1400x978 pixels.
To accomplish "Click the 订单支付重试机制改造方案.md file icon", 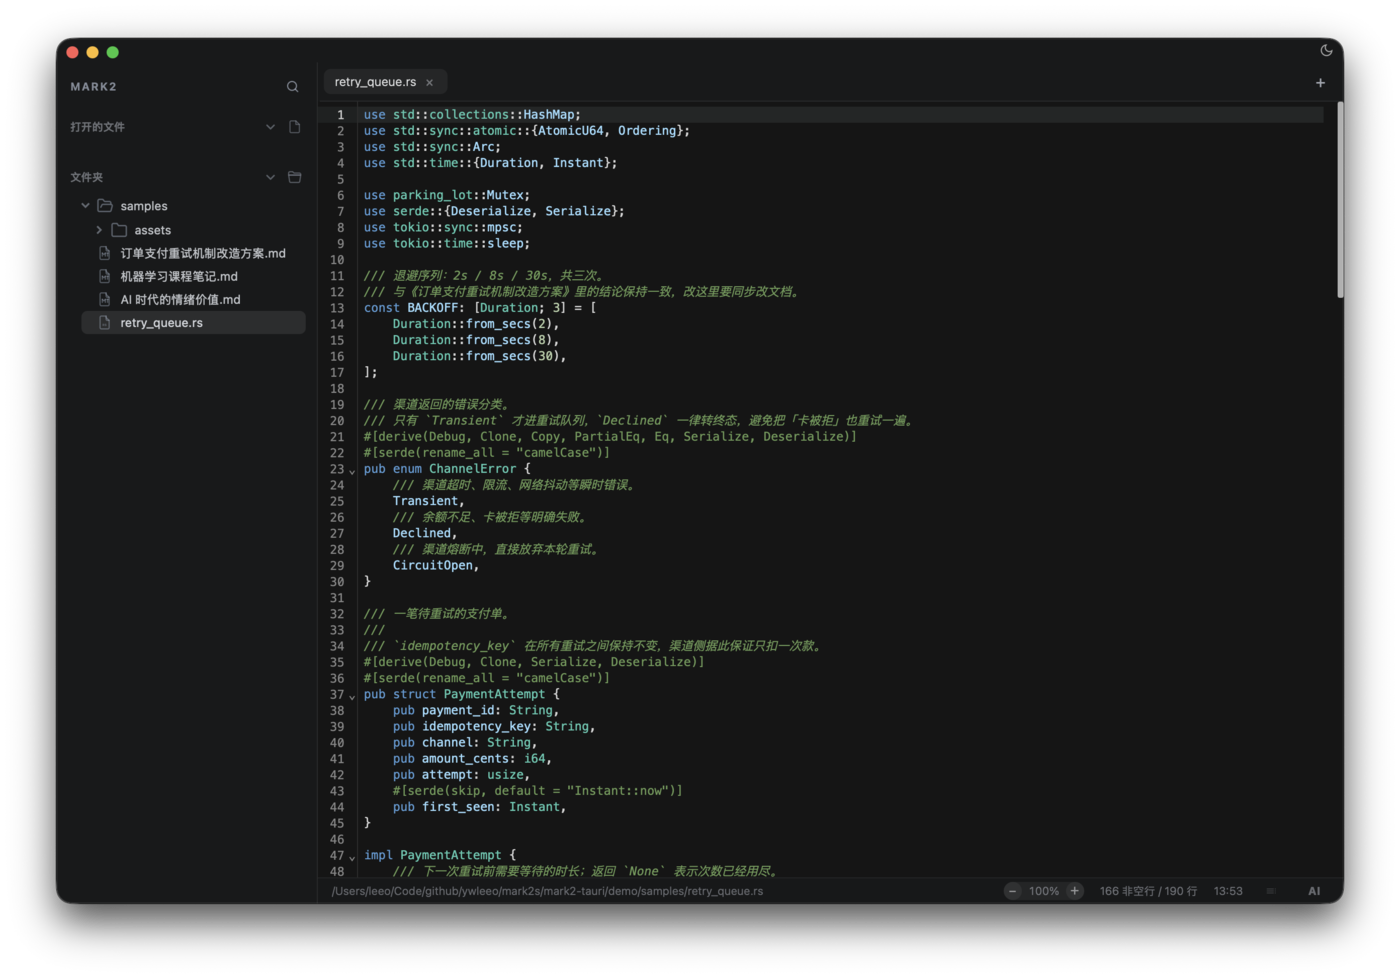I will (x=104, y=253).
